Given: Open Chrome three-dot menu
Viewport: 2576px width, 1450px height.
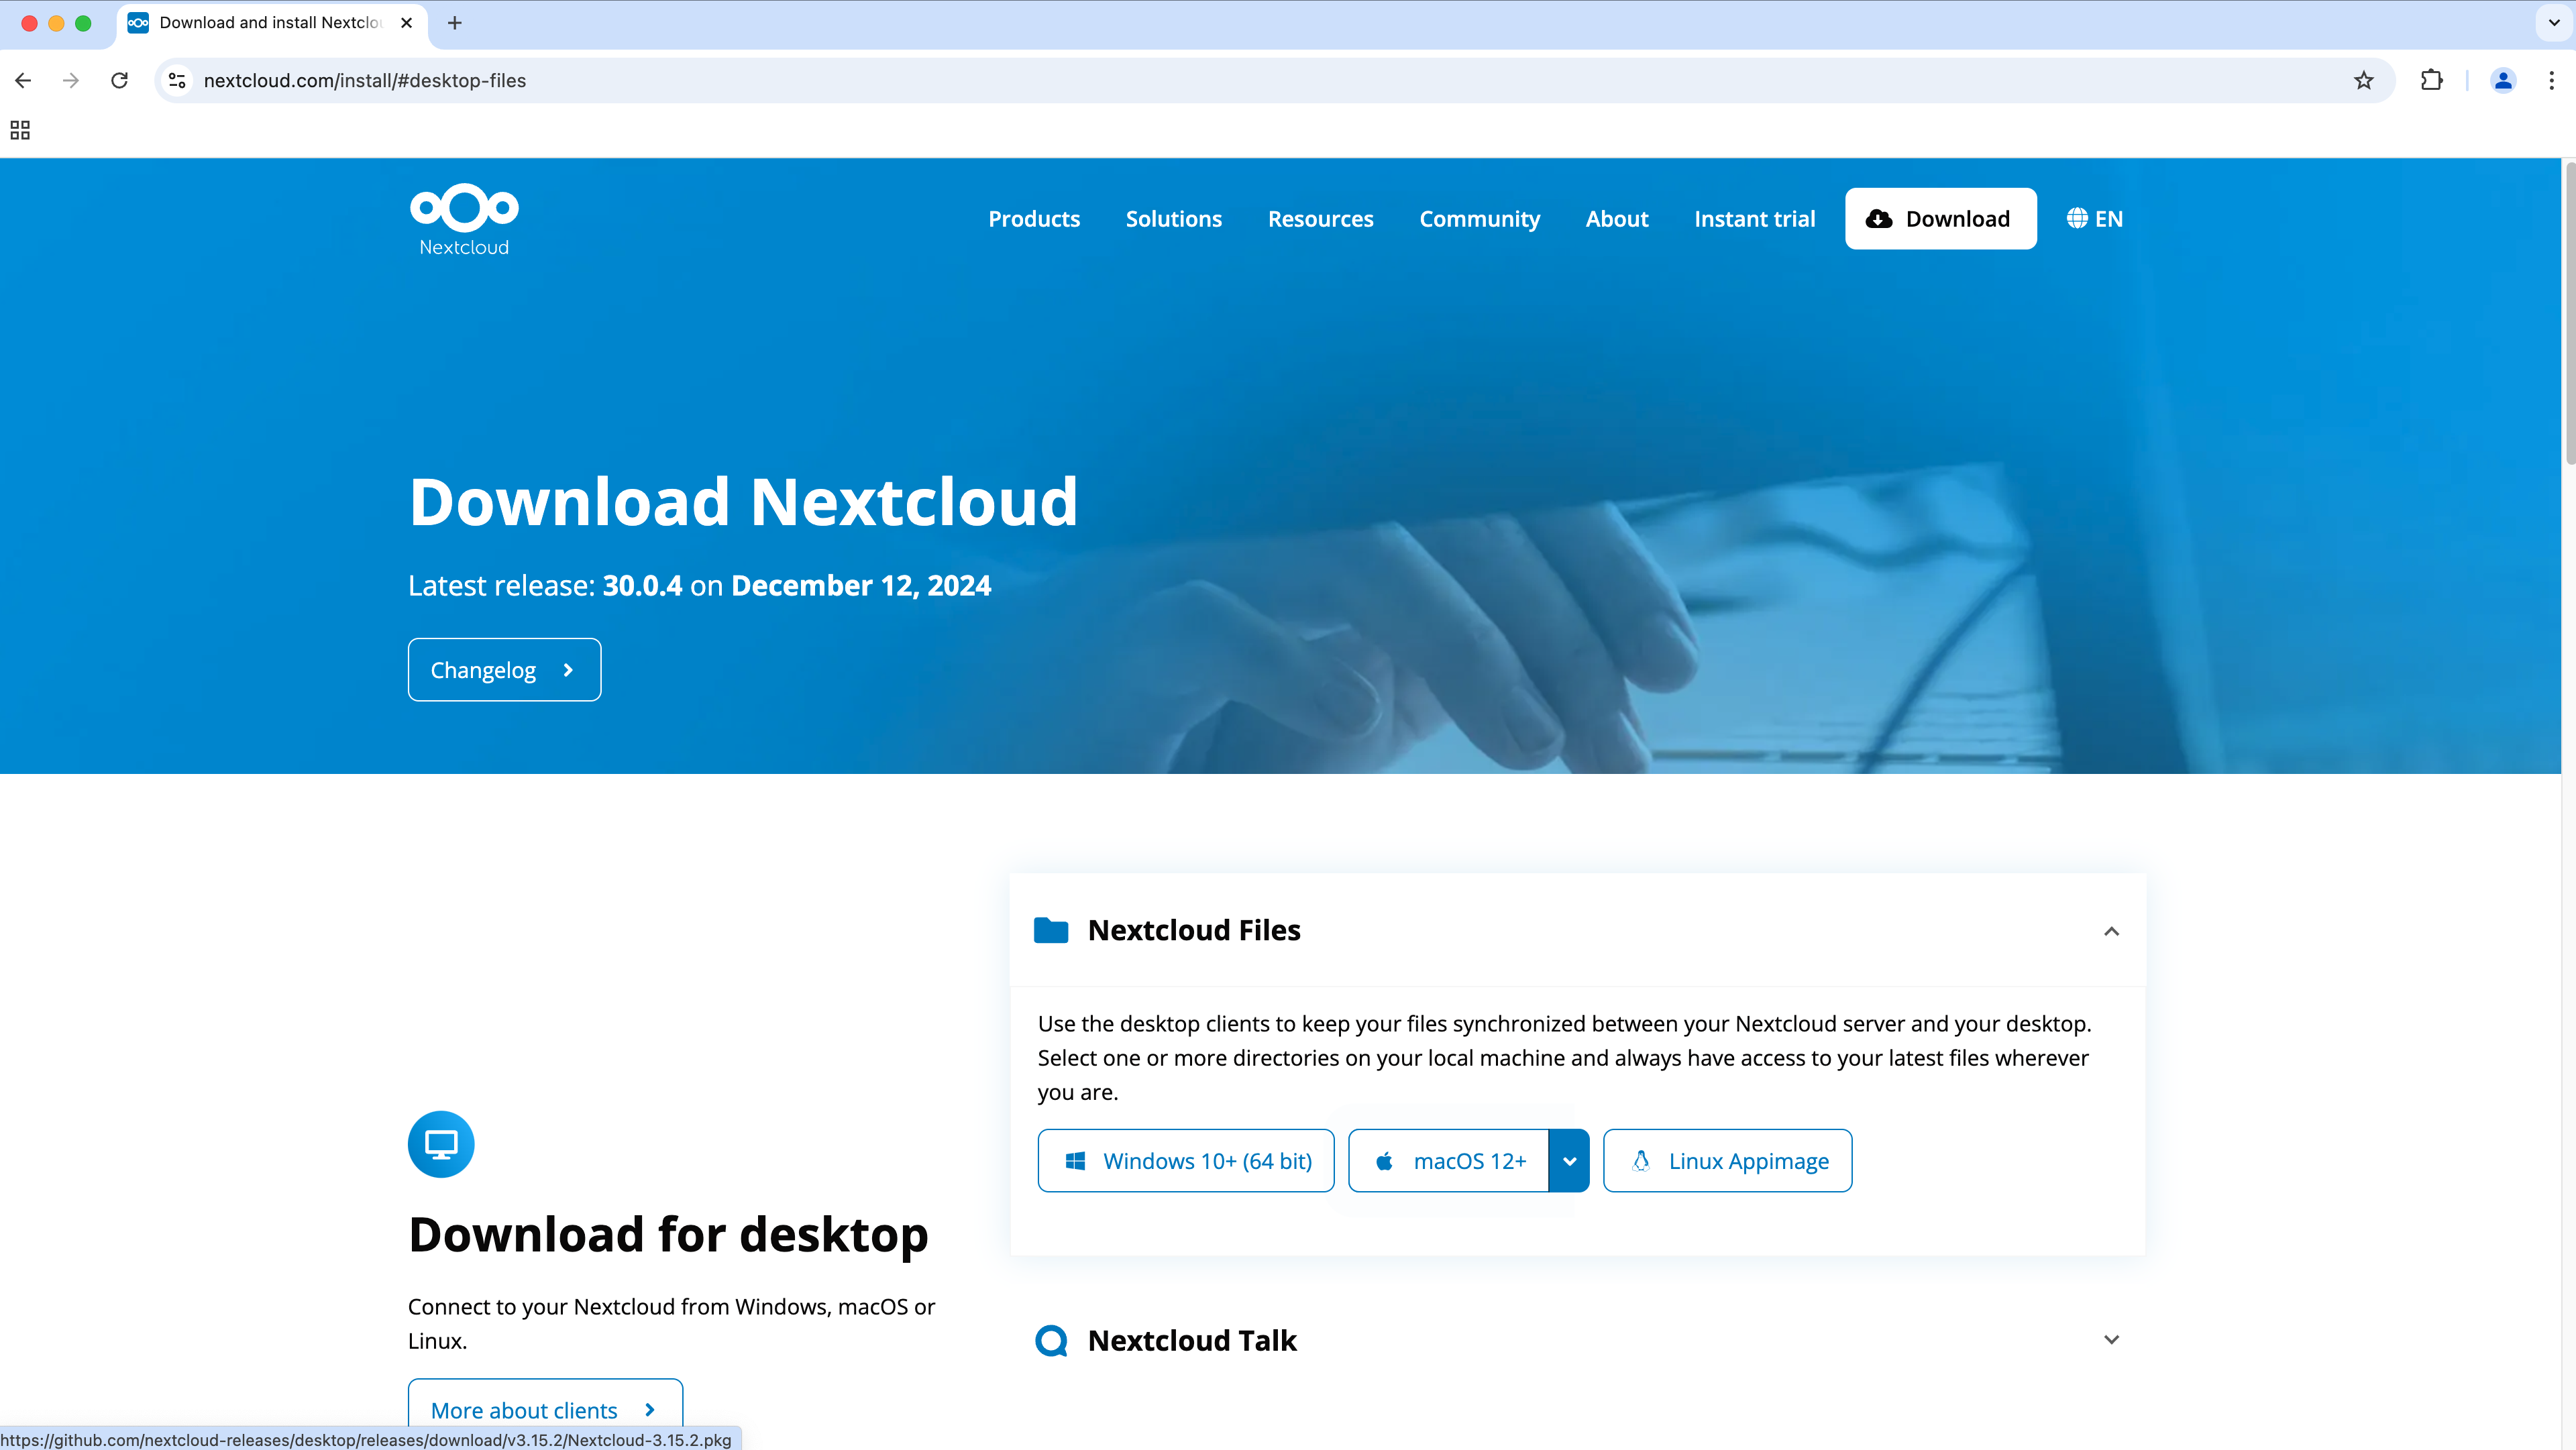Looking at the screenshot, I should point(2551,80).
